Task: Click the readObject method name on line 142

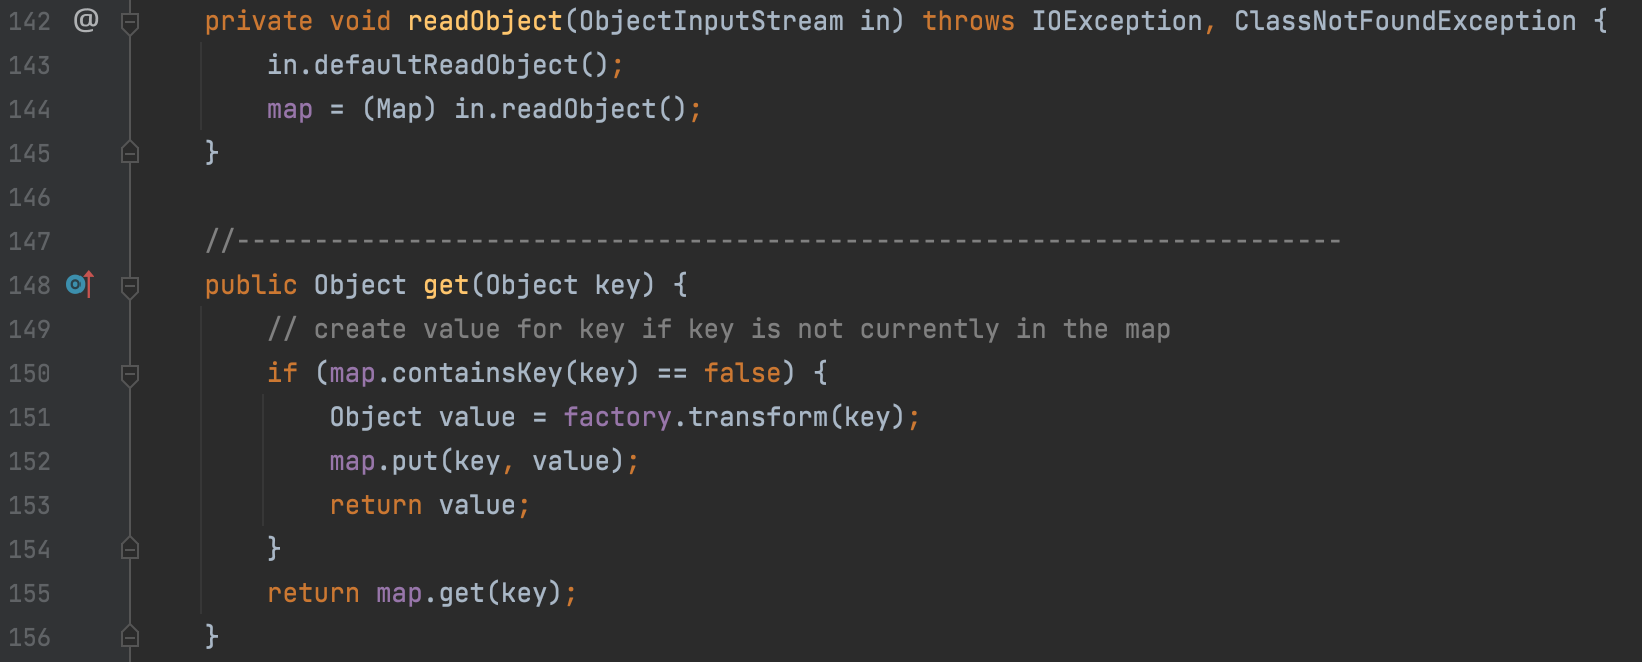Action: (485, 21)
